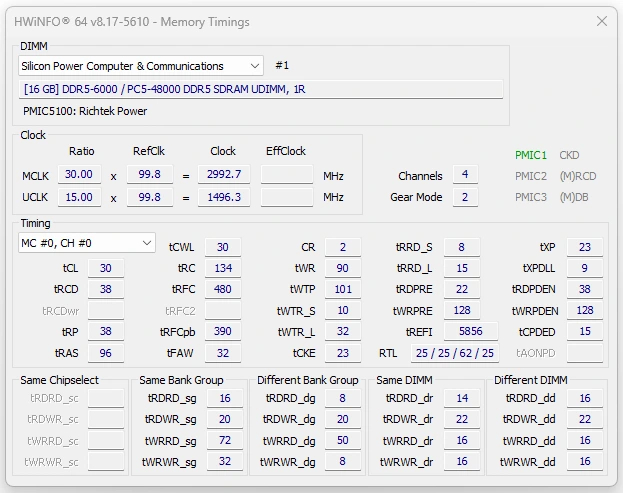Click the RTL values field
Viewport: 623px width, 493px height.
point(455,353)
